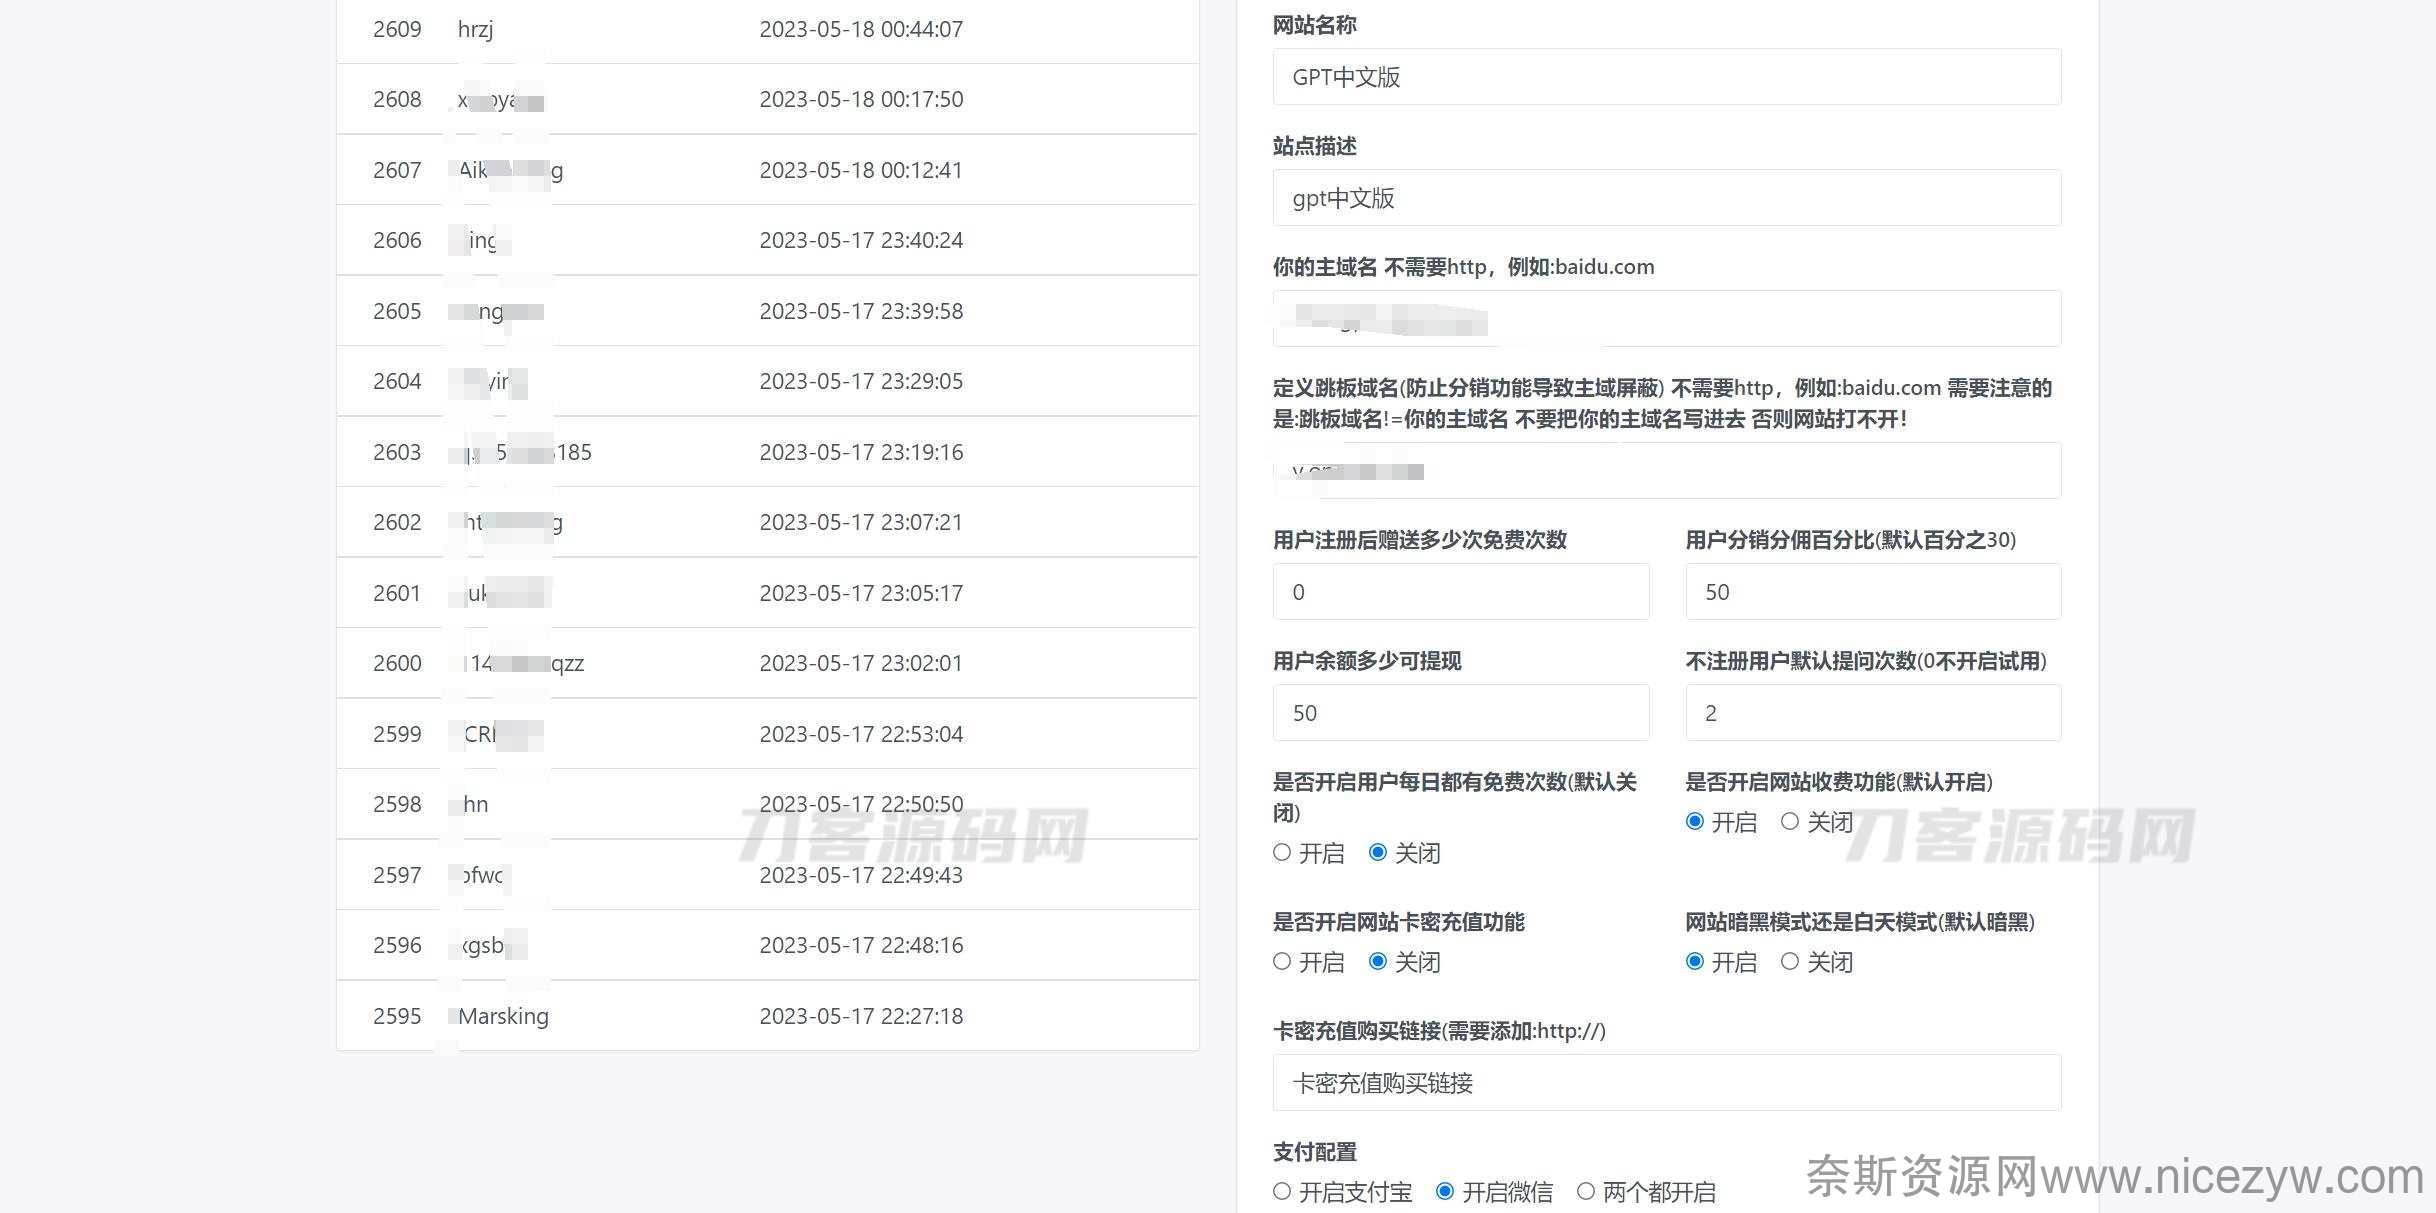This screenshot has height=1213, width=2436.
Task: Click timestamp 2023-05-18 00:17:50
Action: click(x=861, y=99)
